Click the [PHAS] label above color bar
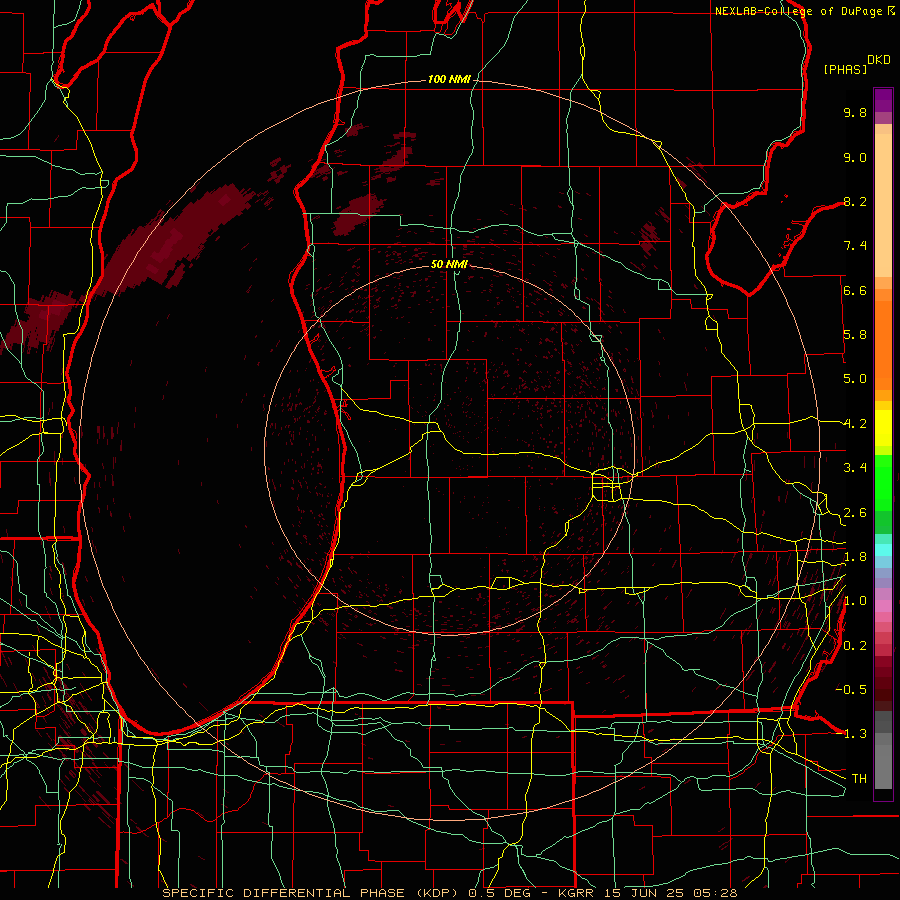This screenshot has height=900, width=900. pyautogui.click(x=845, y=69)
